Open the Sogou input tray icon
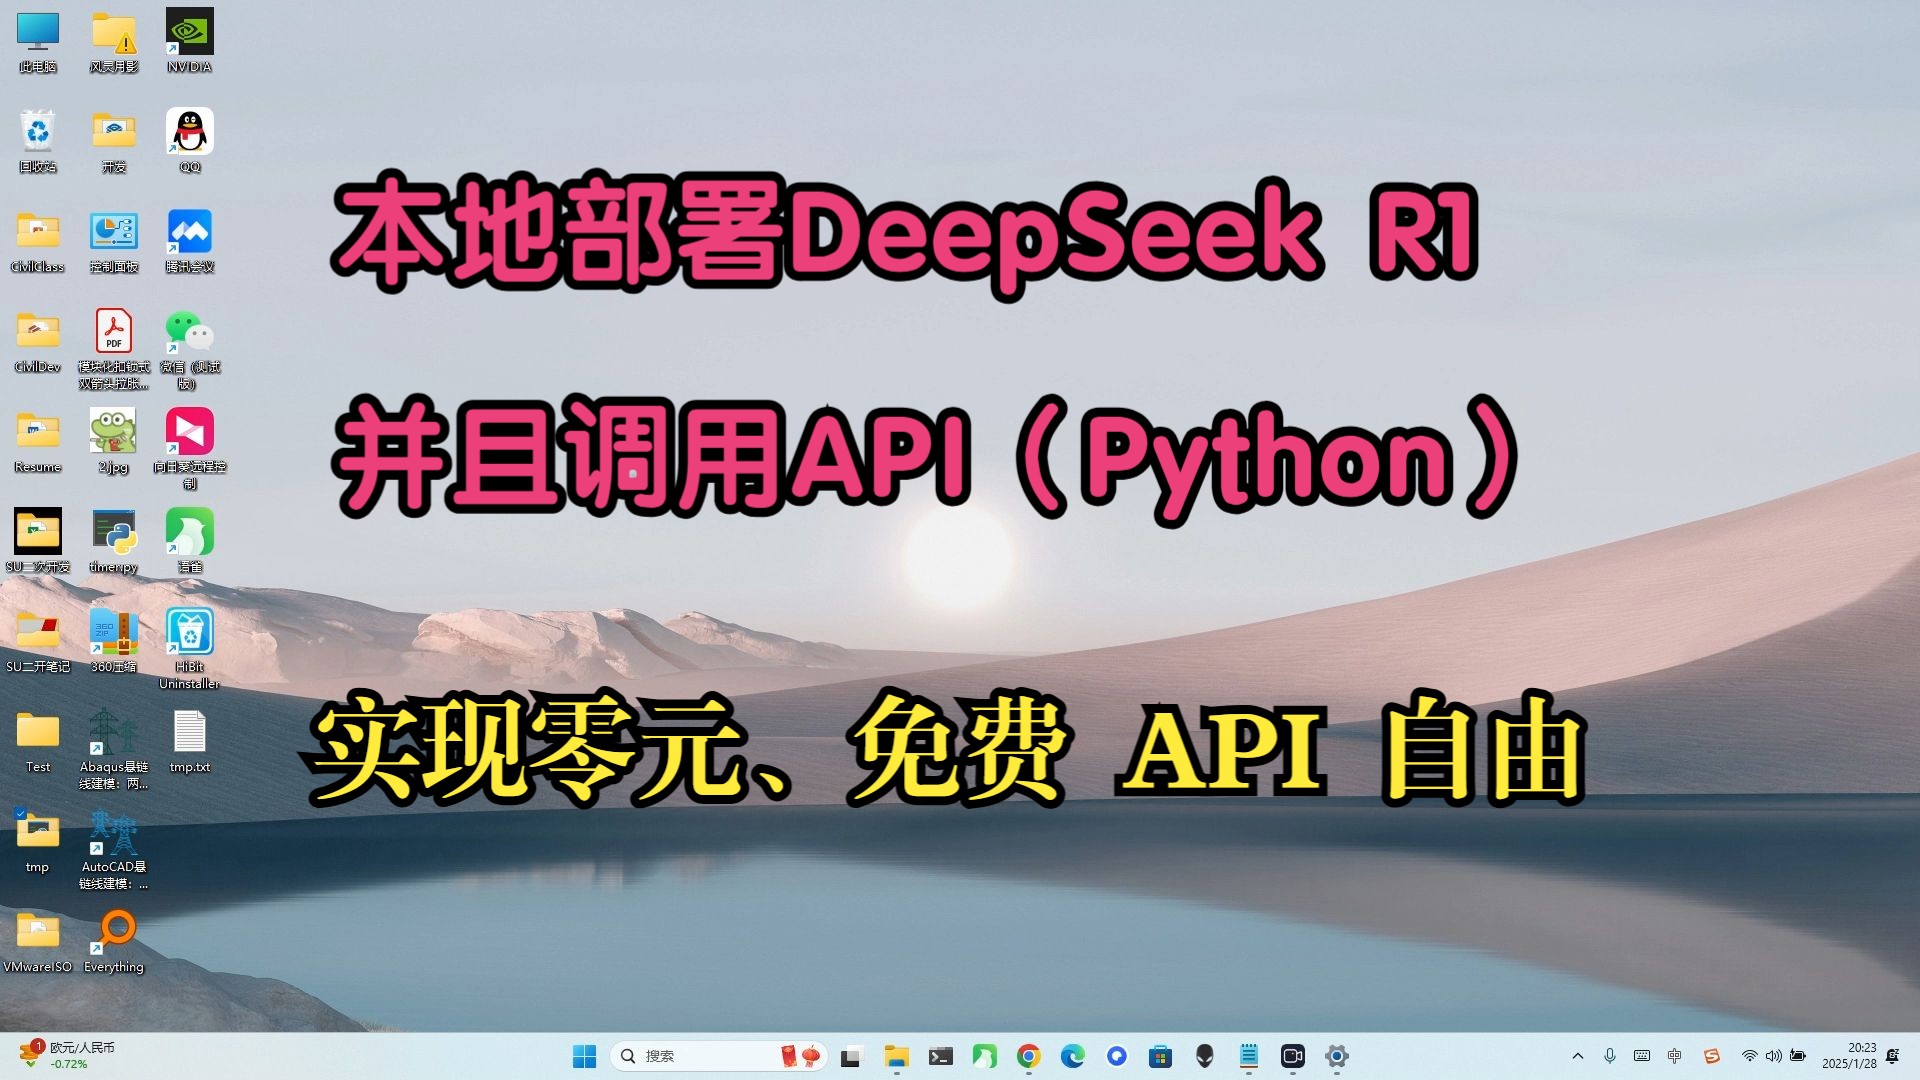Viewport: 1920px width, 1080px height. tap(1712, 1056)
